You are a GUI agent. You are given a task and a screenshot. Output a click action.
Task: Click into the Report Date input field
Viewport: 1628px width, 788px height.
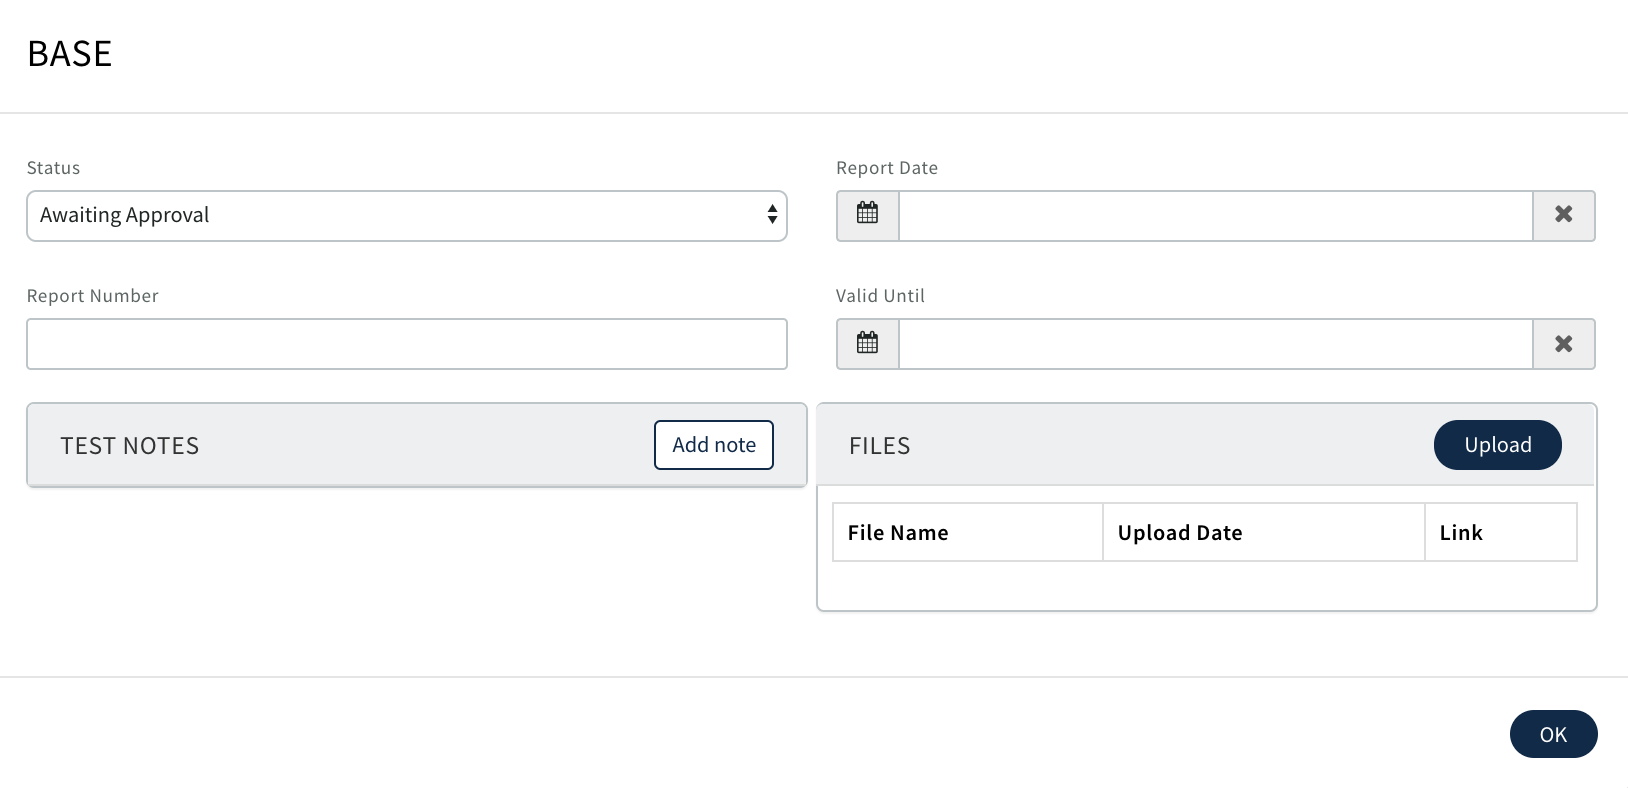[x=1215, y=216]
